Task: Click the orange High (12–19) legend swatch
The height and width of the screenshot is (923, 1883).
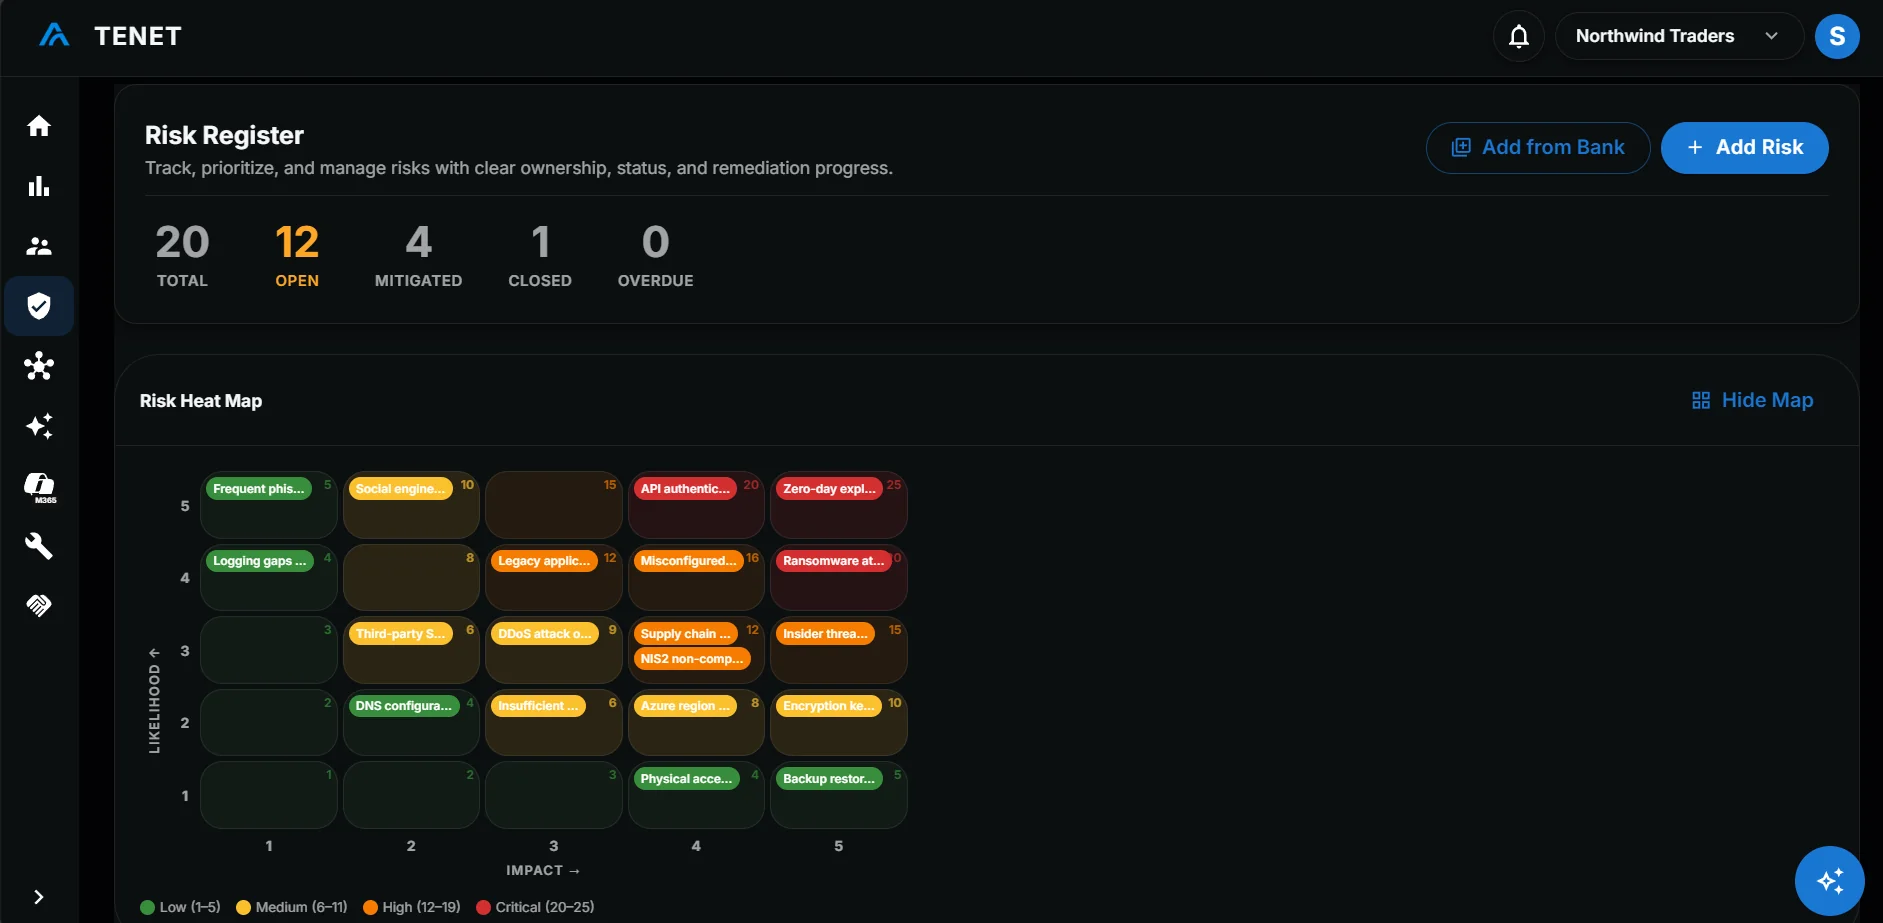Action: pyautogui.click(x=370, y=907)
